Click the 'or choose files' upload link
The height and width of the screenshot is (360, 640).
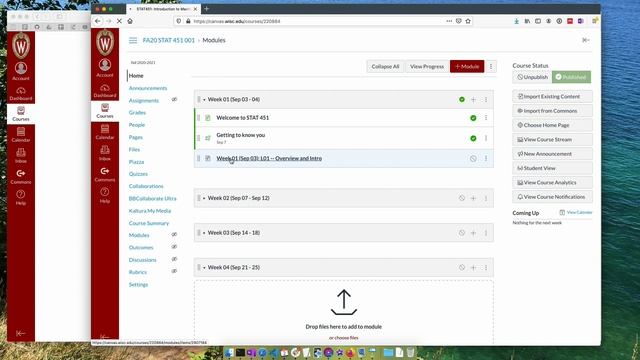tap(344, 338)
